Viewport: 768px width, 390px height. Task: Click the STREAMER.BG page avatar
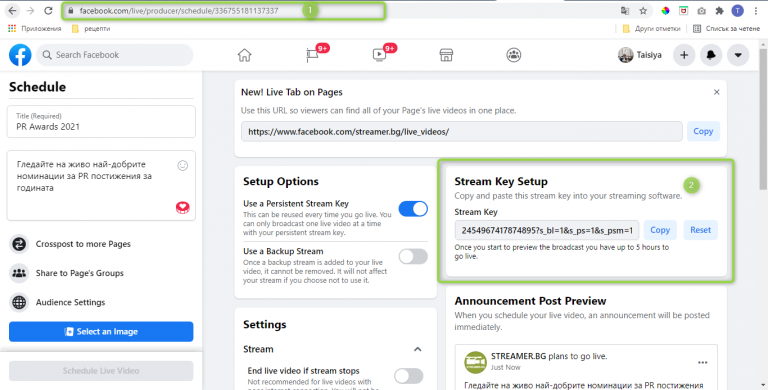coord(475,363)
